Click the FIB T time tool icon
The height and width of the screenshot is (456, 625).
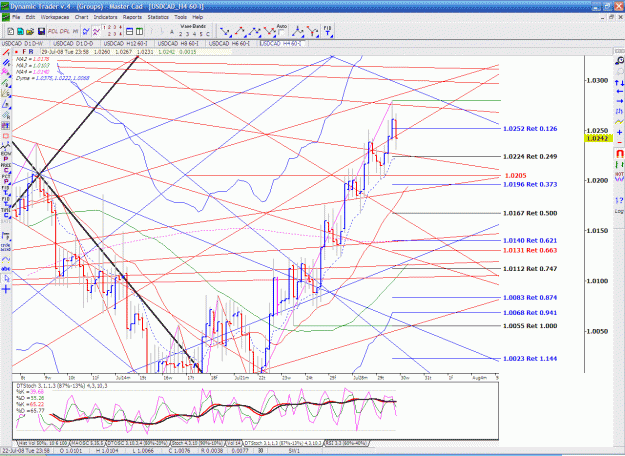[327, 31]
